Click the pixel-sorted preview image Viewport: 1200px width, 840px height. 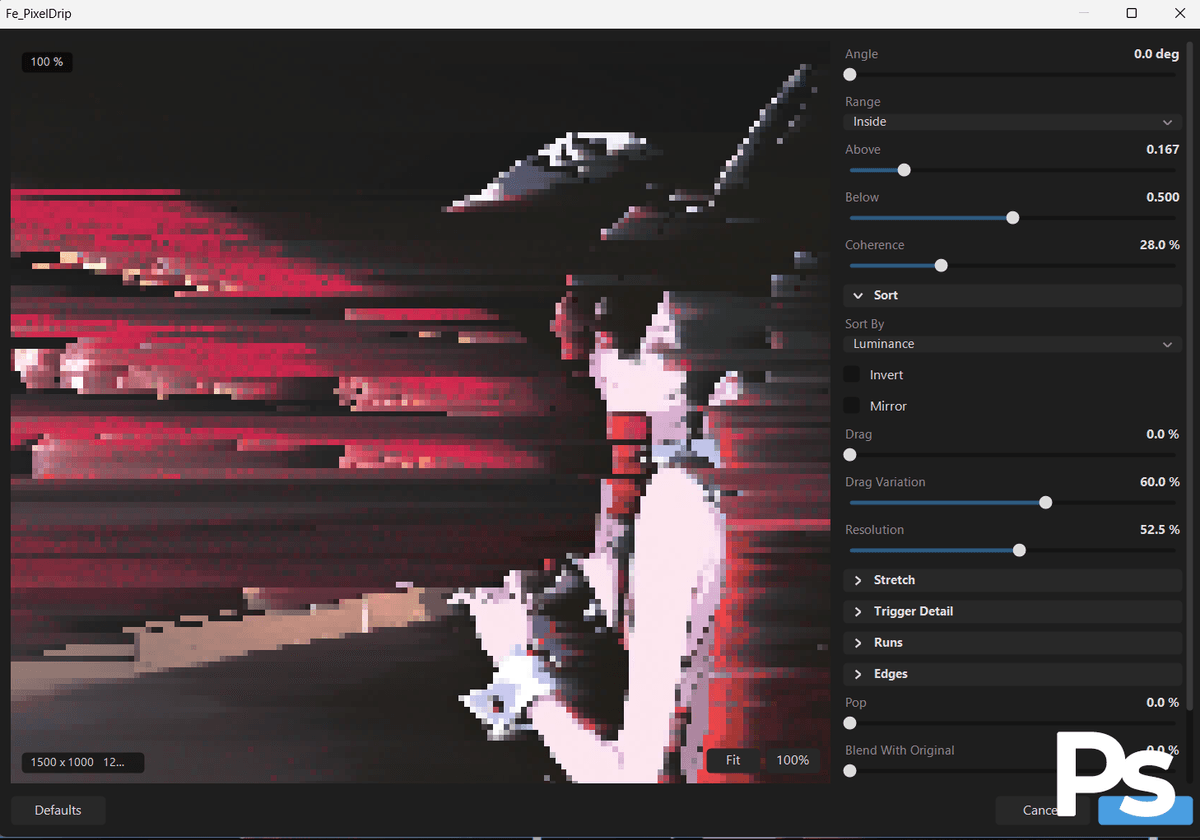pos(420,412)
